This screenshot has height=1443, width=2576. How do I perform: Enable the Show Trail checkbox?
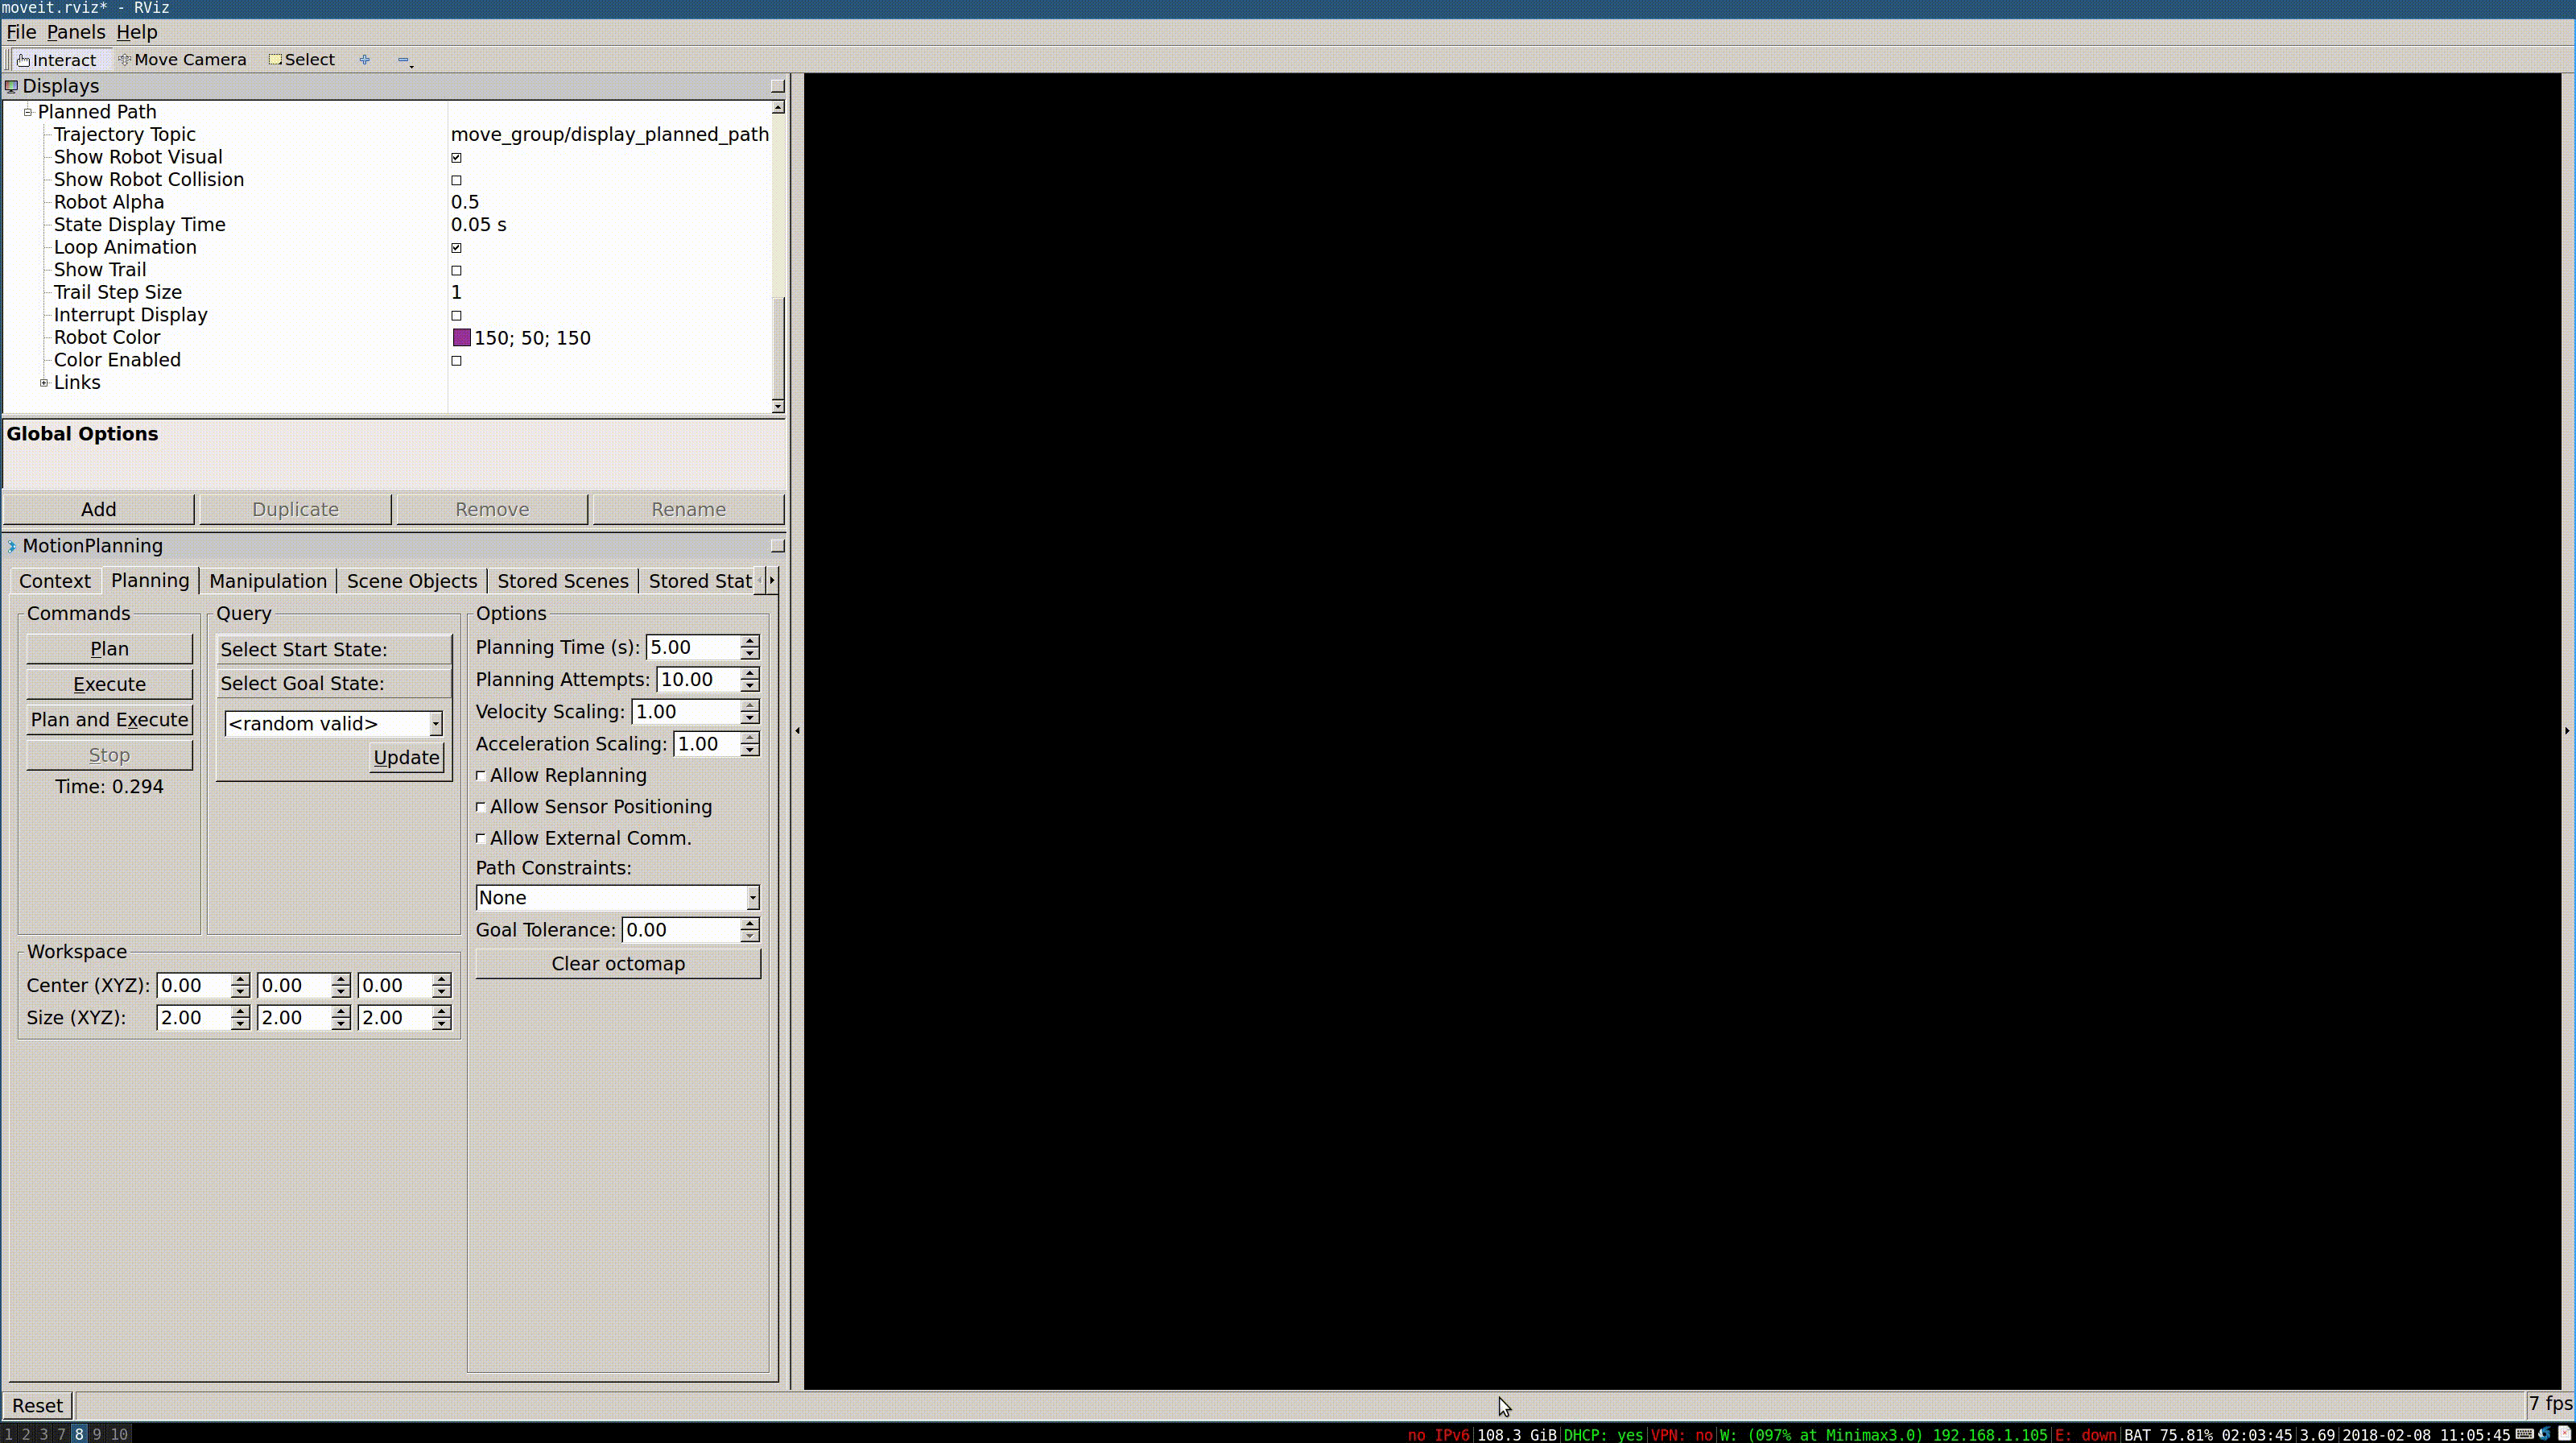click(456, 270)
